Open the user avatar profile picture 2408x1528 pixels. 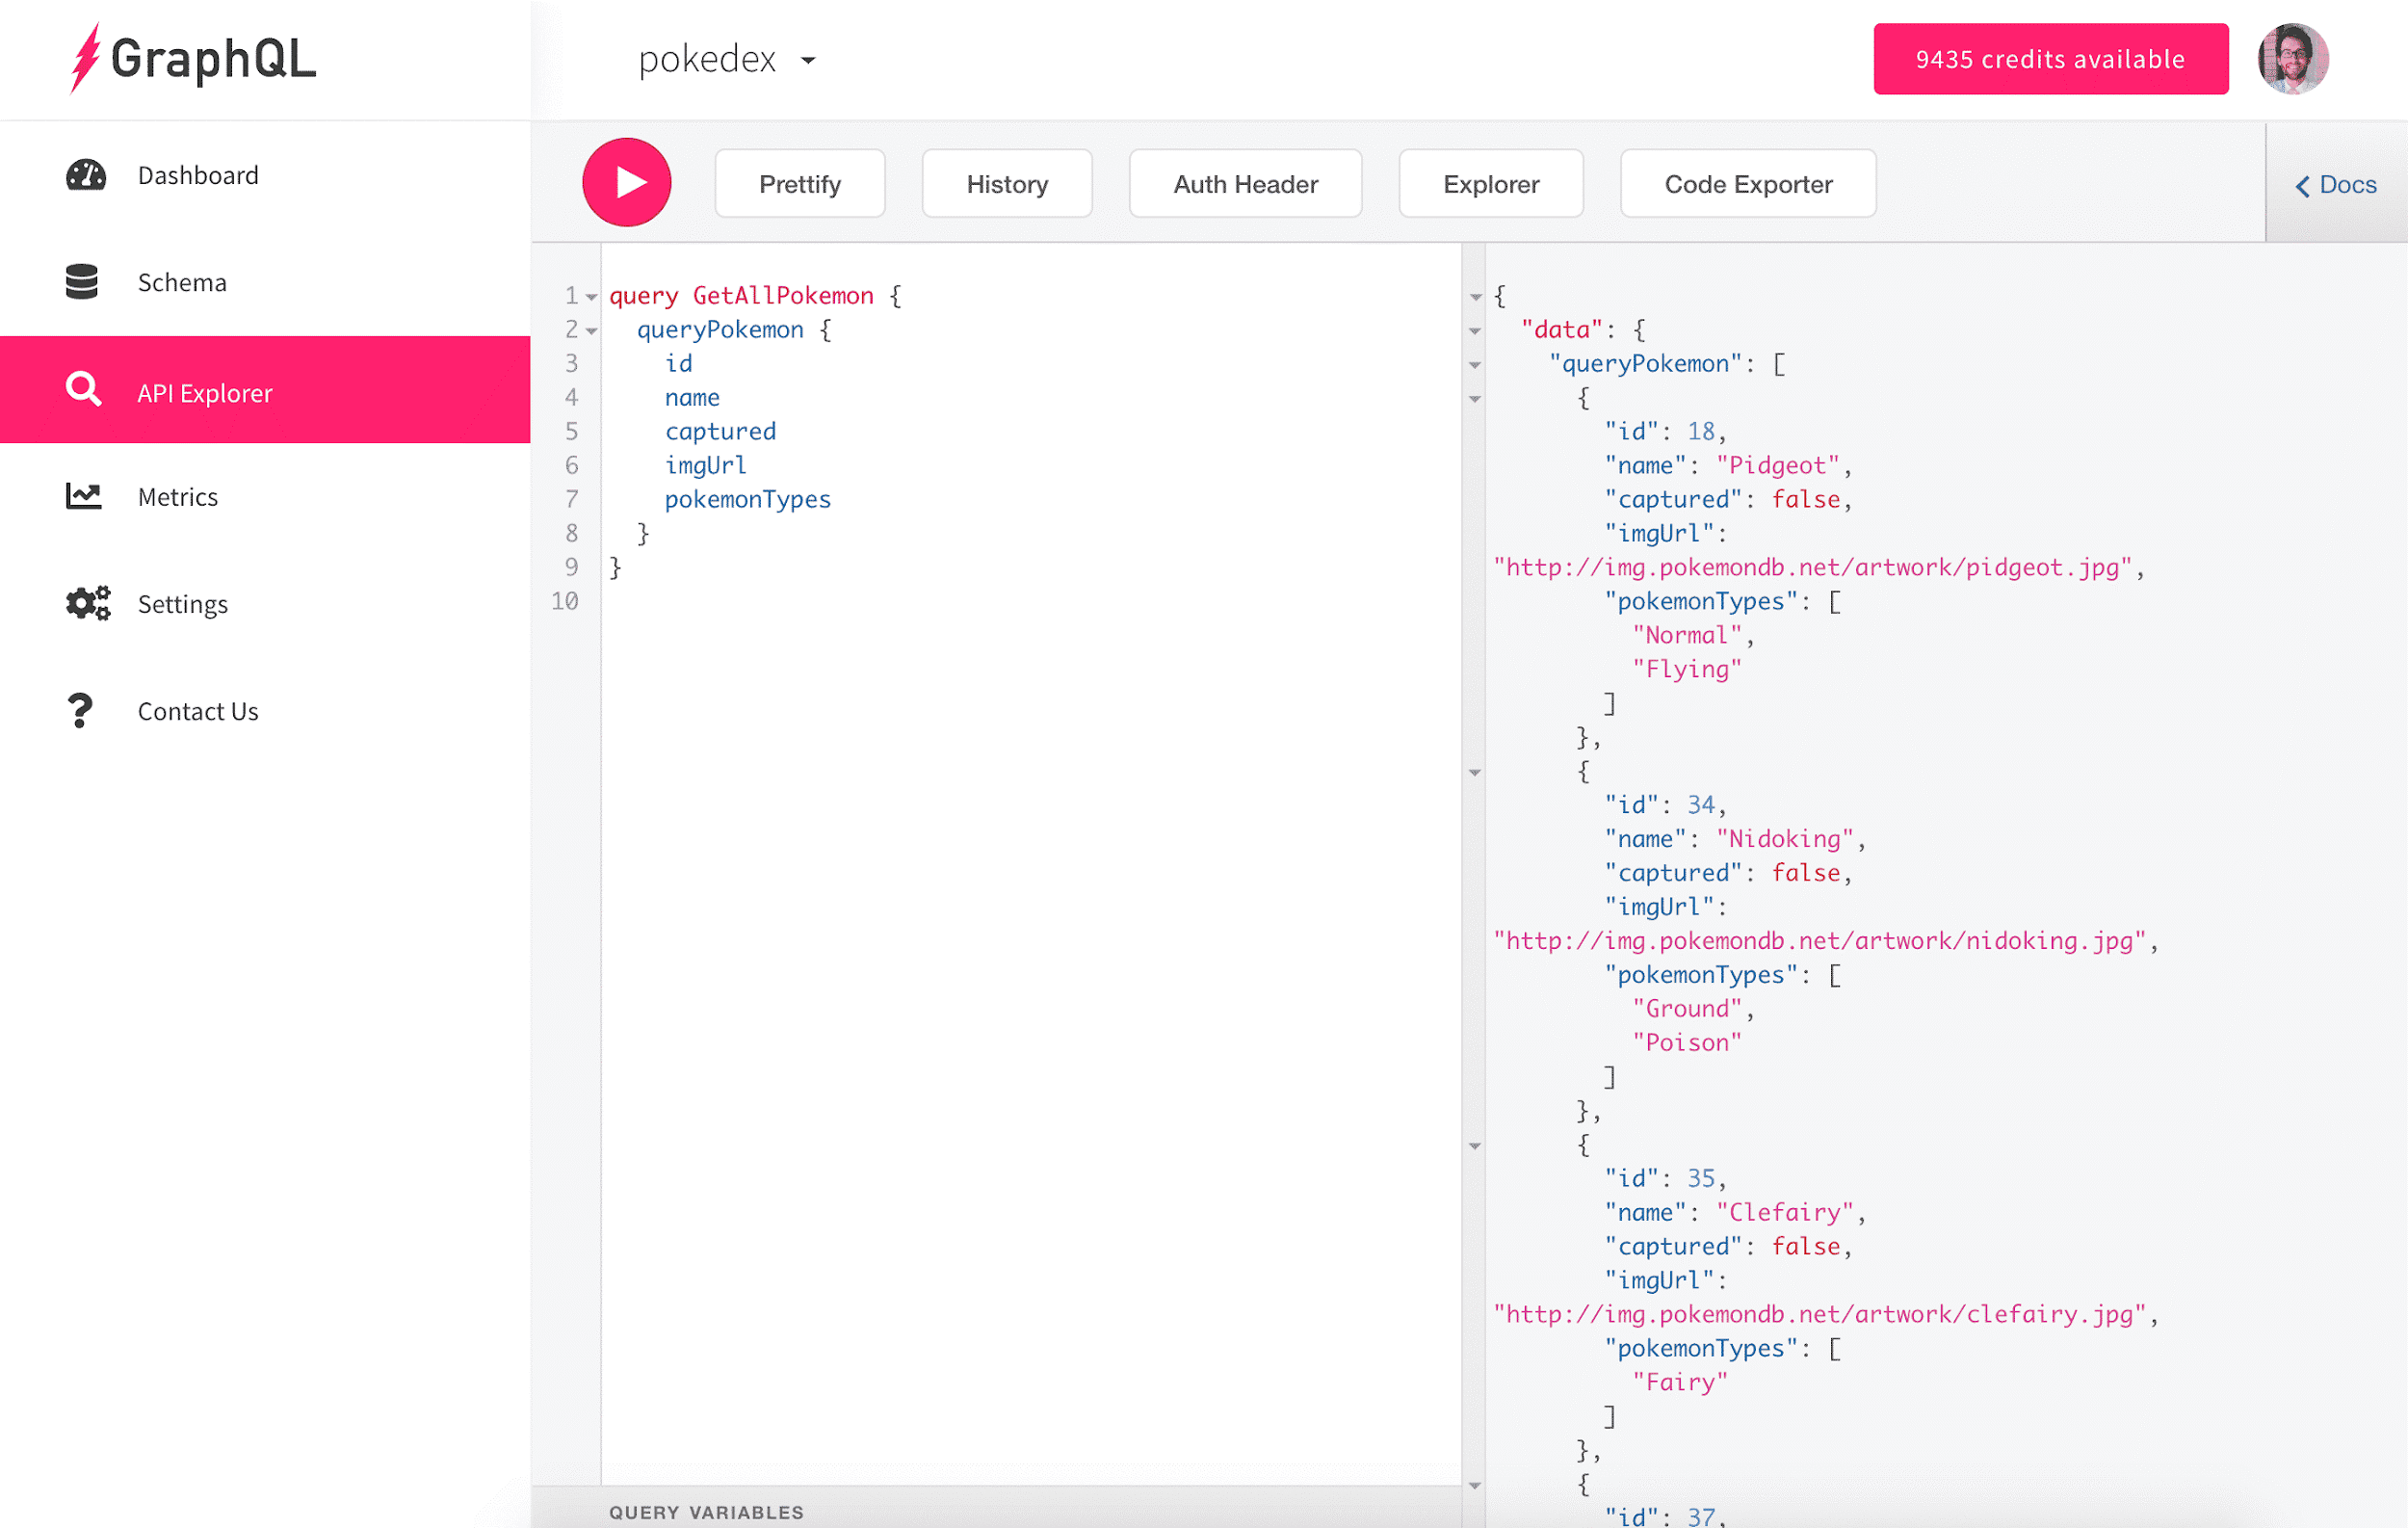2292,59
